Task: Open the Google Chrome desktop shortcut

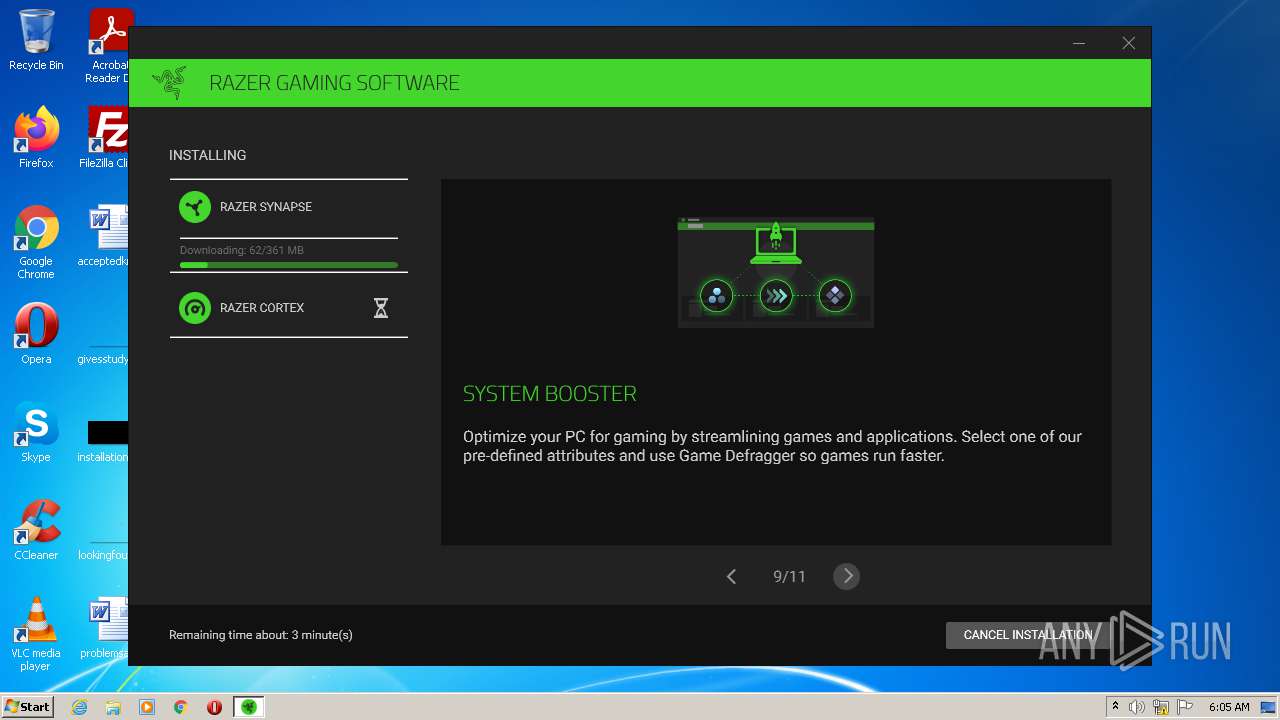Action: point(36,243)
